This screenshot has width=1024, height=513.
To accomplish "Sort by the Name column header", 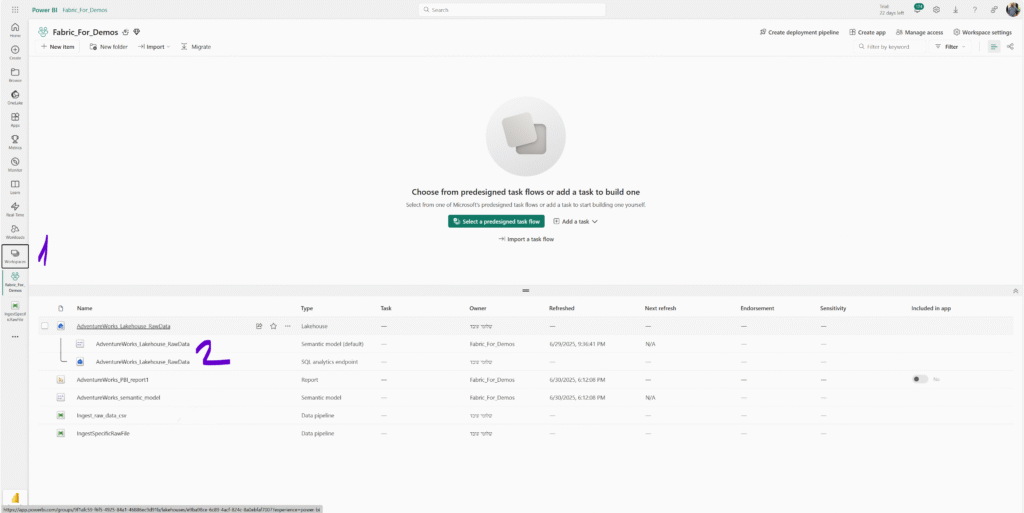I will 84,308.
